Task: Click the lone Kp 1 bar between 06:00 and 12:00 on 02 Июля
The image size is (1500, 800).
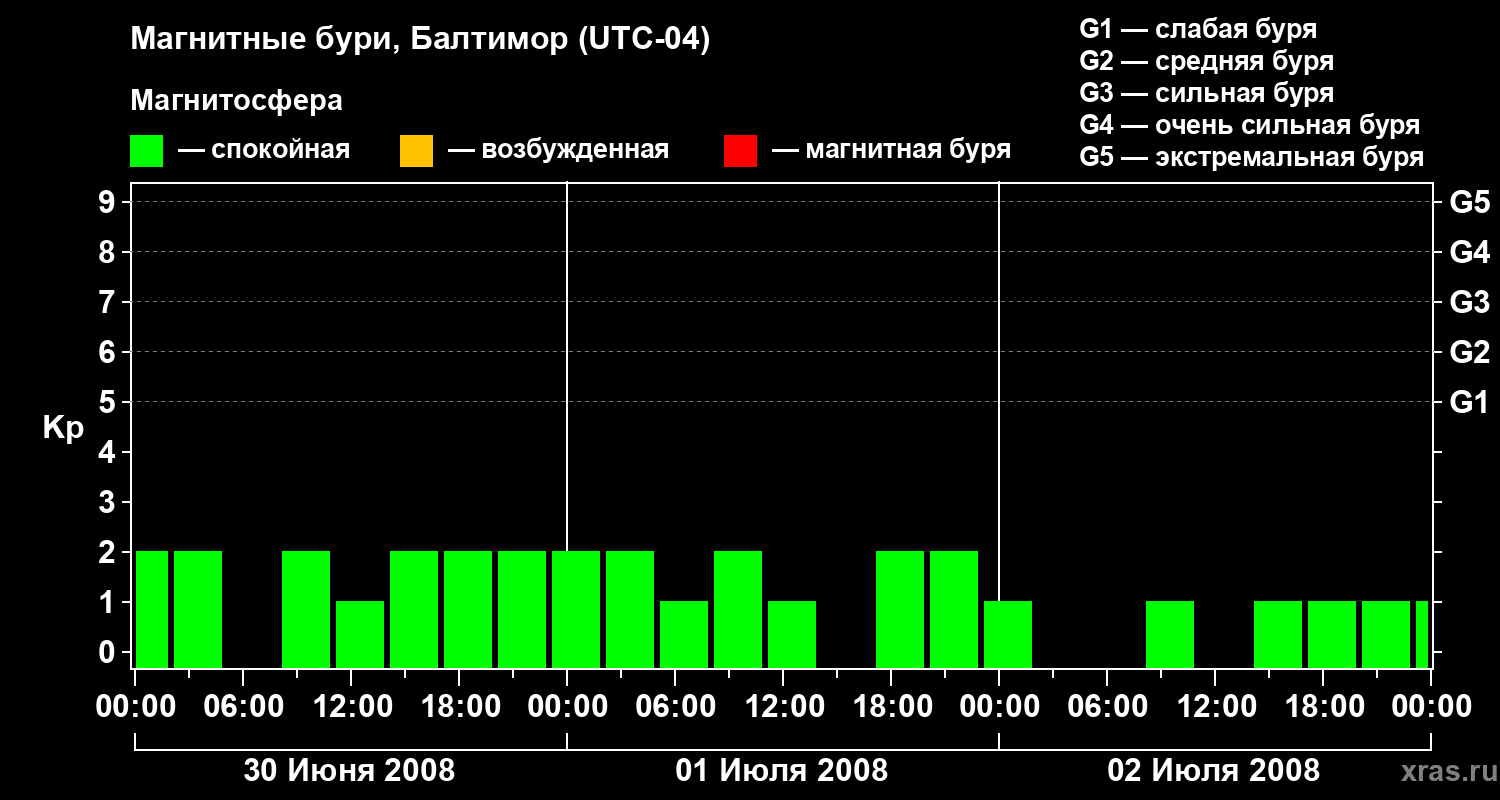Action: (x=1170, y=634)
